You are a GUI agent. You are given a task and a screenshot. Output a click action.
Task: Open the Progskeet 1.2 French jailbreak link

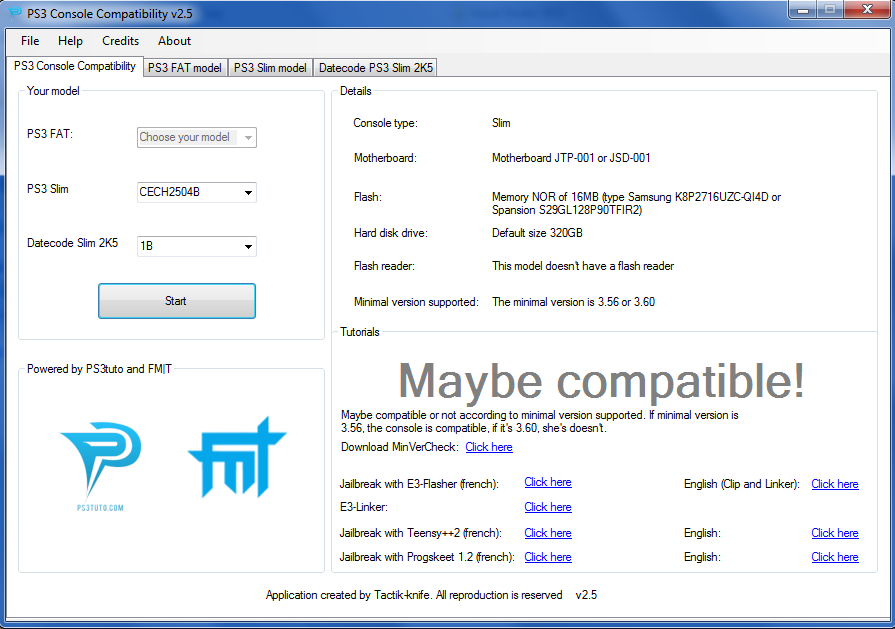(x=548, y=557)
